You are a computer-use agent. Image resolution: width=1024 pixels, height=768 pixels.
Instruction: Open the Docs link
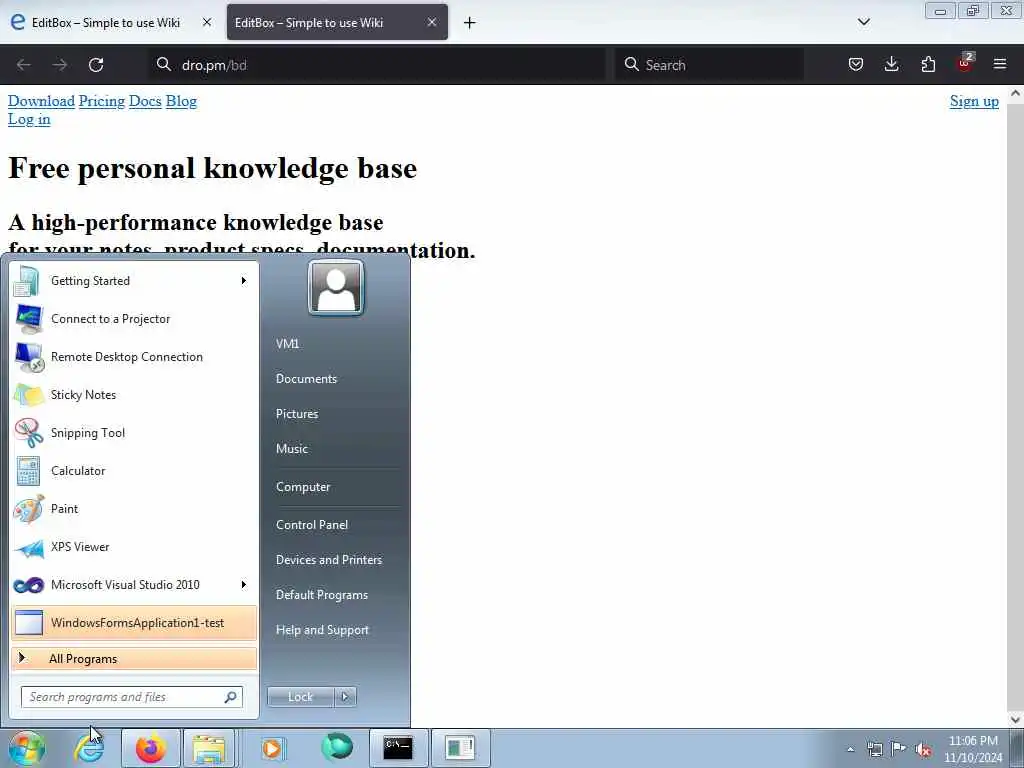[145, 101]
